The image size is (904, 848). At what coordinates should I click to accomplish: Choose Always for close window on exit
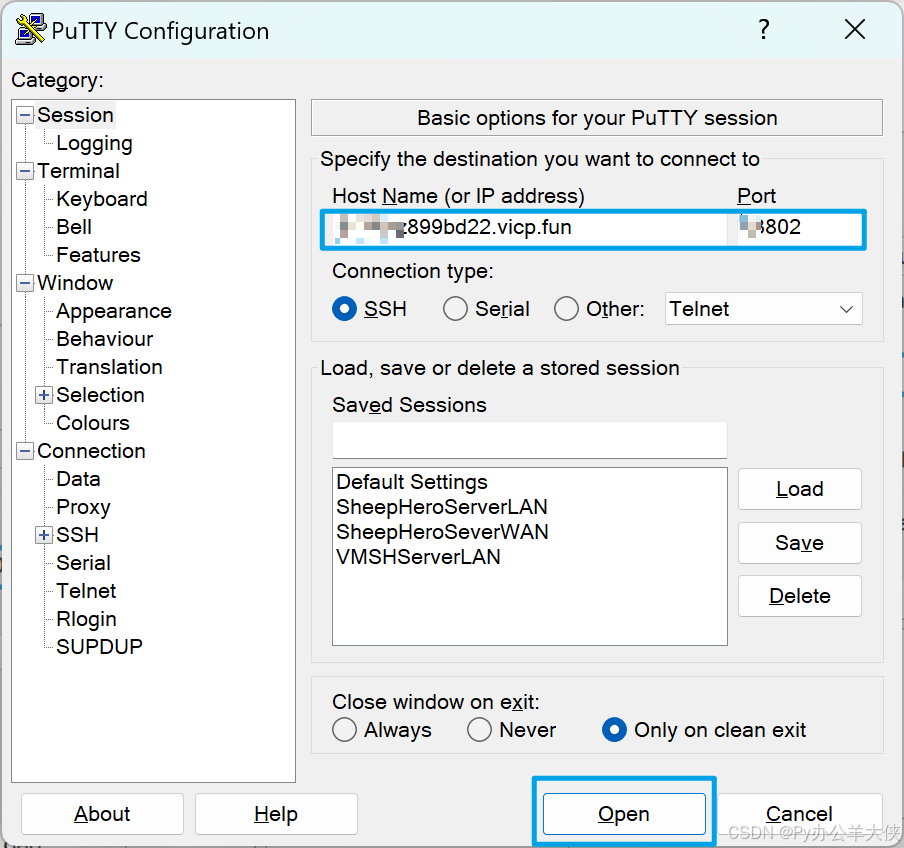coord(344,730)
